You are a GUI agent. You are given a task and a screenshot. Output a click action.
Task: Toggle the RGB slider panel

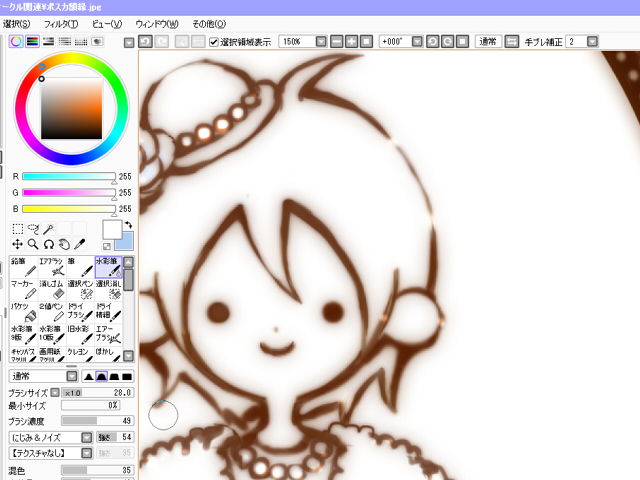[32, 41]
